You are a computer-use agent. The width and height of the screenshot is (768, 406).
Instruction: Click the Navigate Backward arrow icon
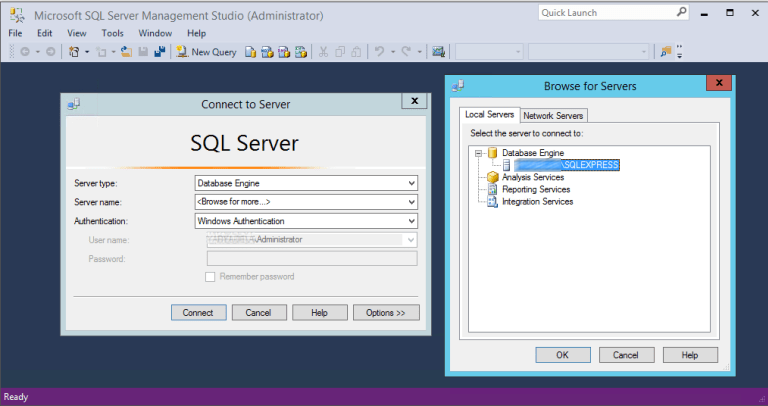pyautogui.click(x=25, y=51)
